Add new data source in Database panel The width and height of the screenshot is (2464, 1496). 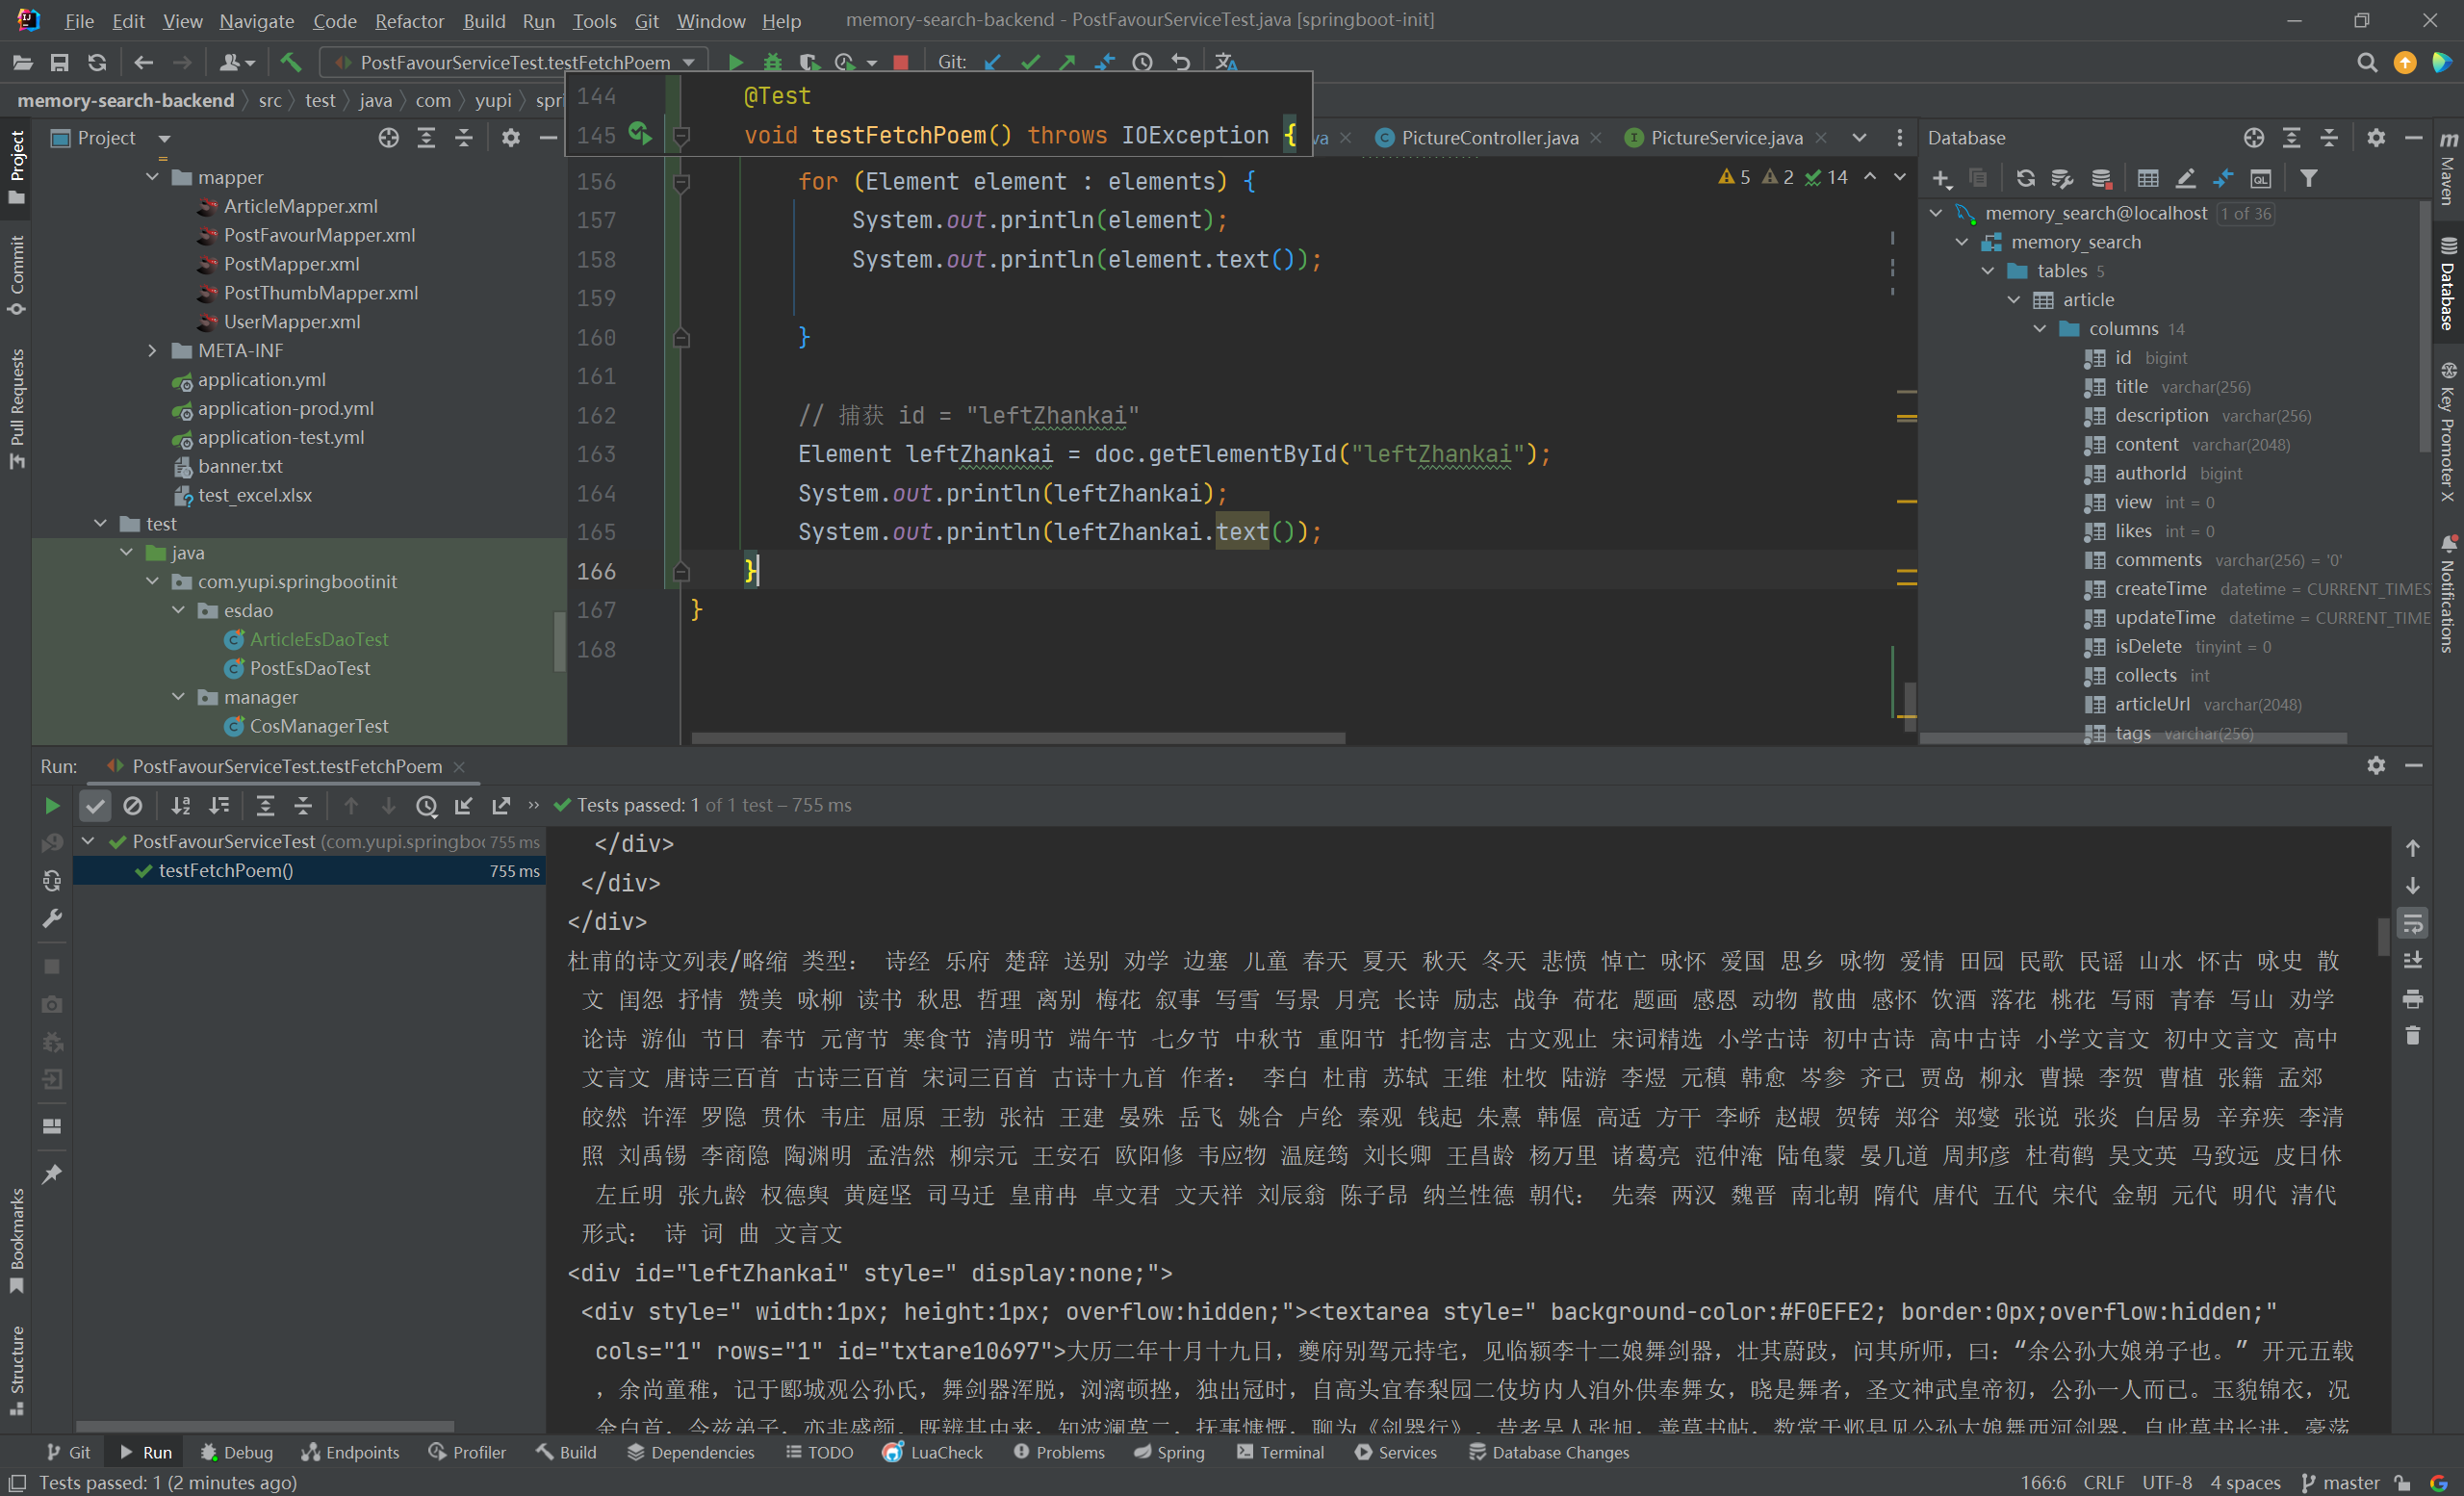point(1940,179)
